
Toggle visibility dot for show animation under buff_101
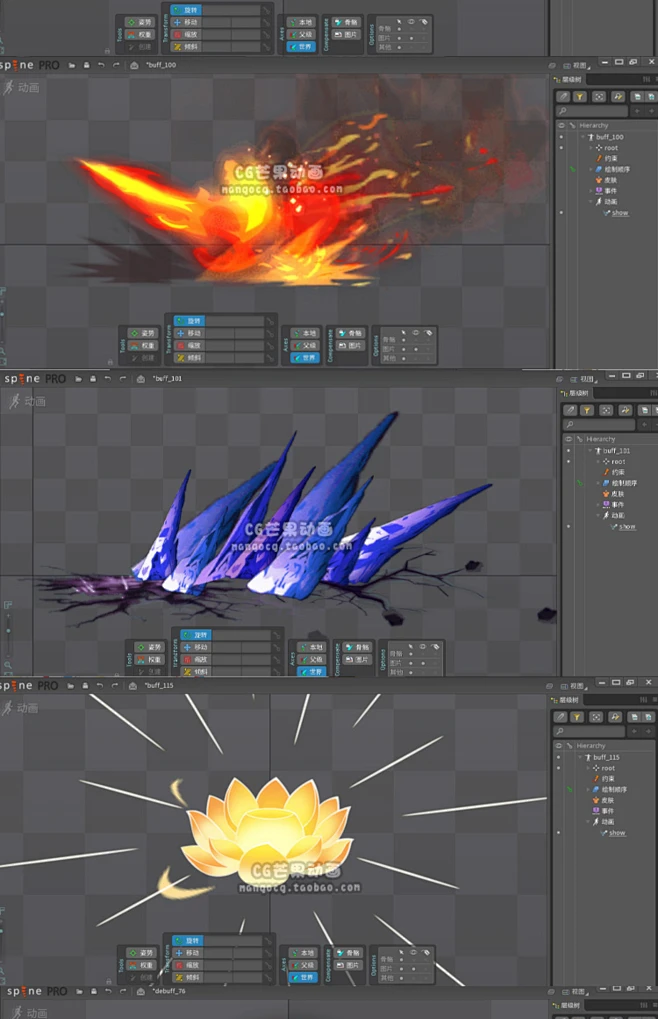click(x=566, y=527)
